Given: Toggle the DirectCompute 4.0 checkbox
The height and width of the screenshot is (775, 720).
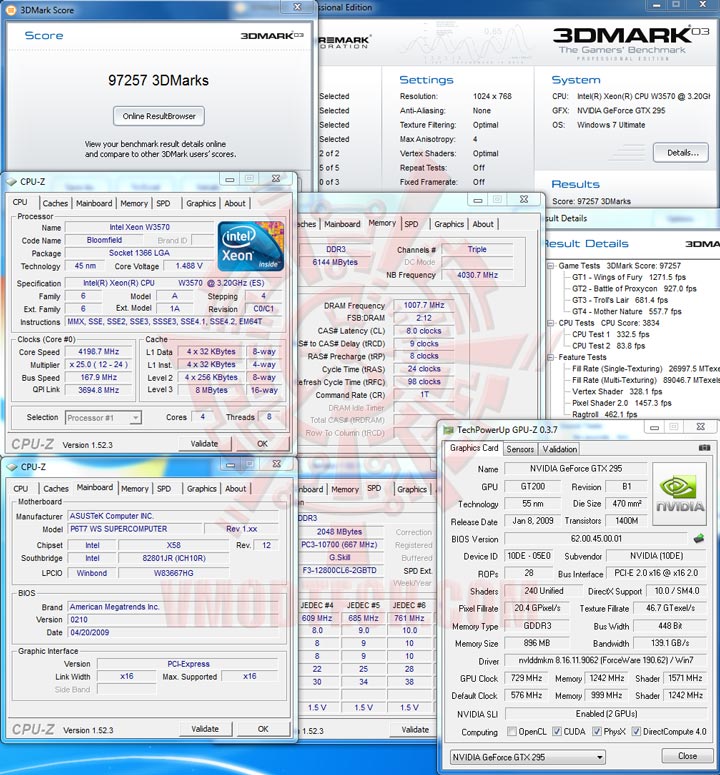Looking at the screenshot, I should point(636,731).
